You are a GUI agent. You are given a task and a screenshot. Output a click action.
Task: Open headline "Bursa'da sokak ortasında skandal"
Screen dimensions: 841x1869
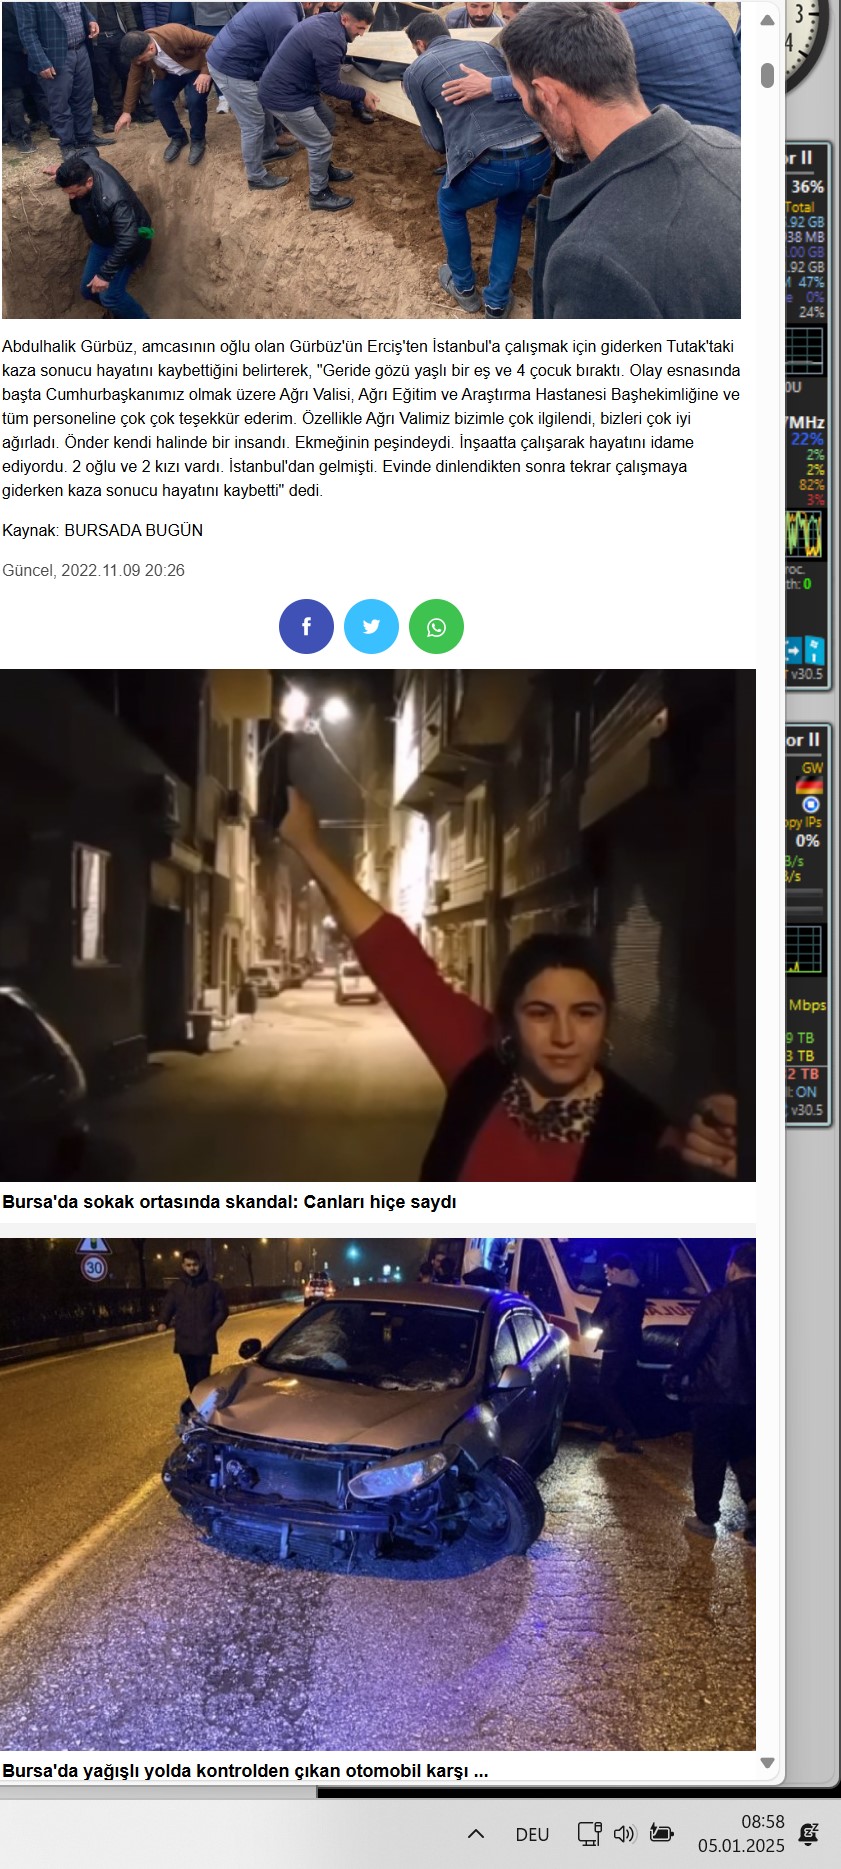point(229,1202)
